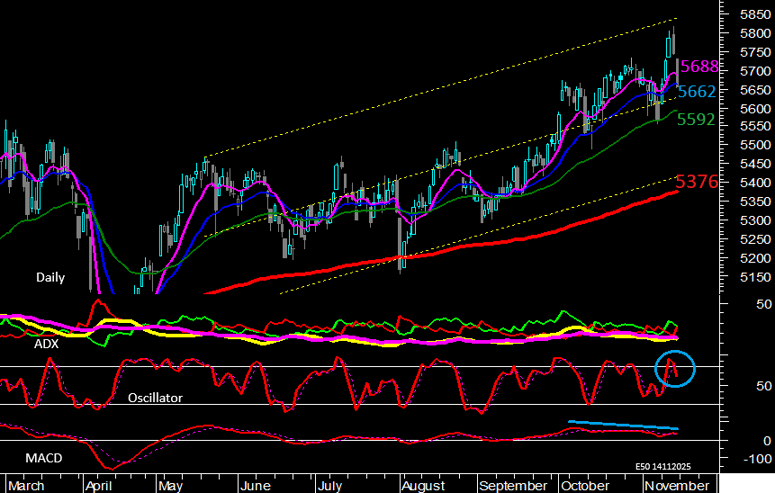
Task: Click the blue divergence line above MACD
Action: point(623,425)
